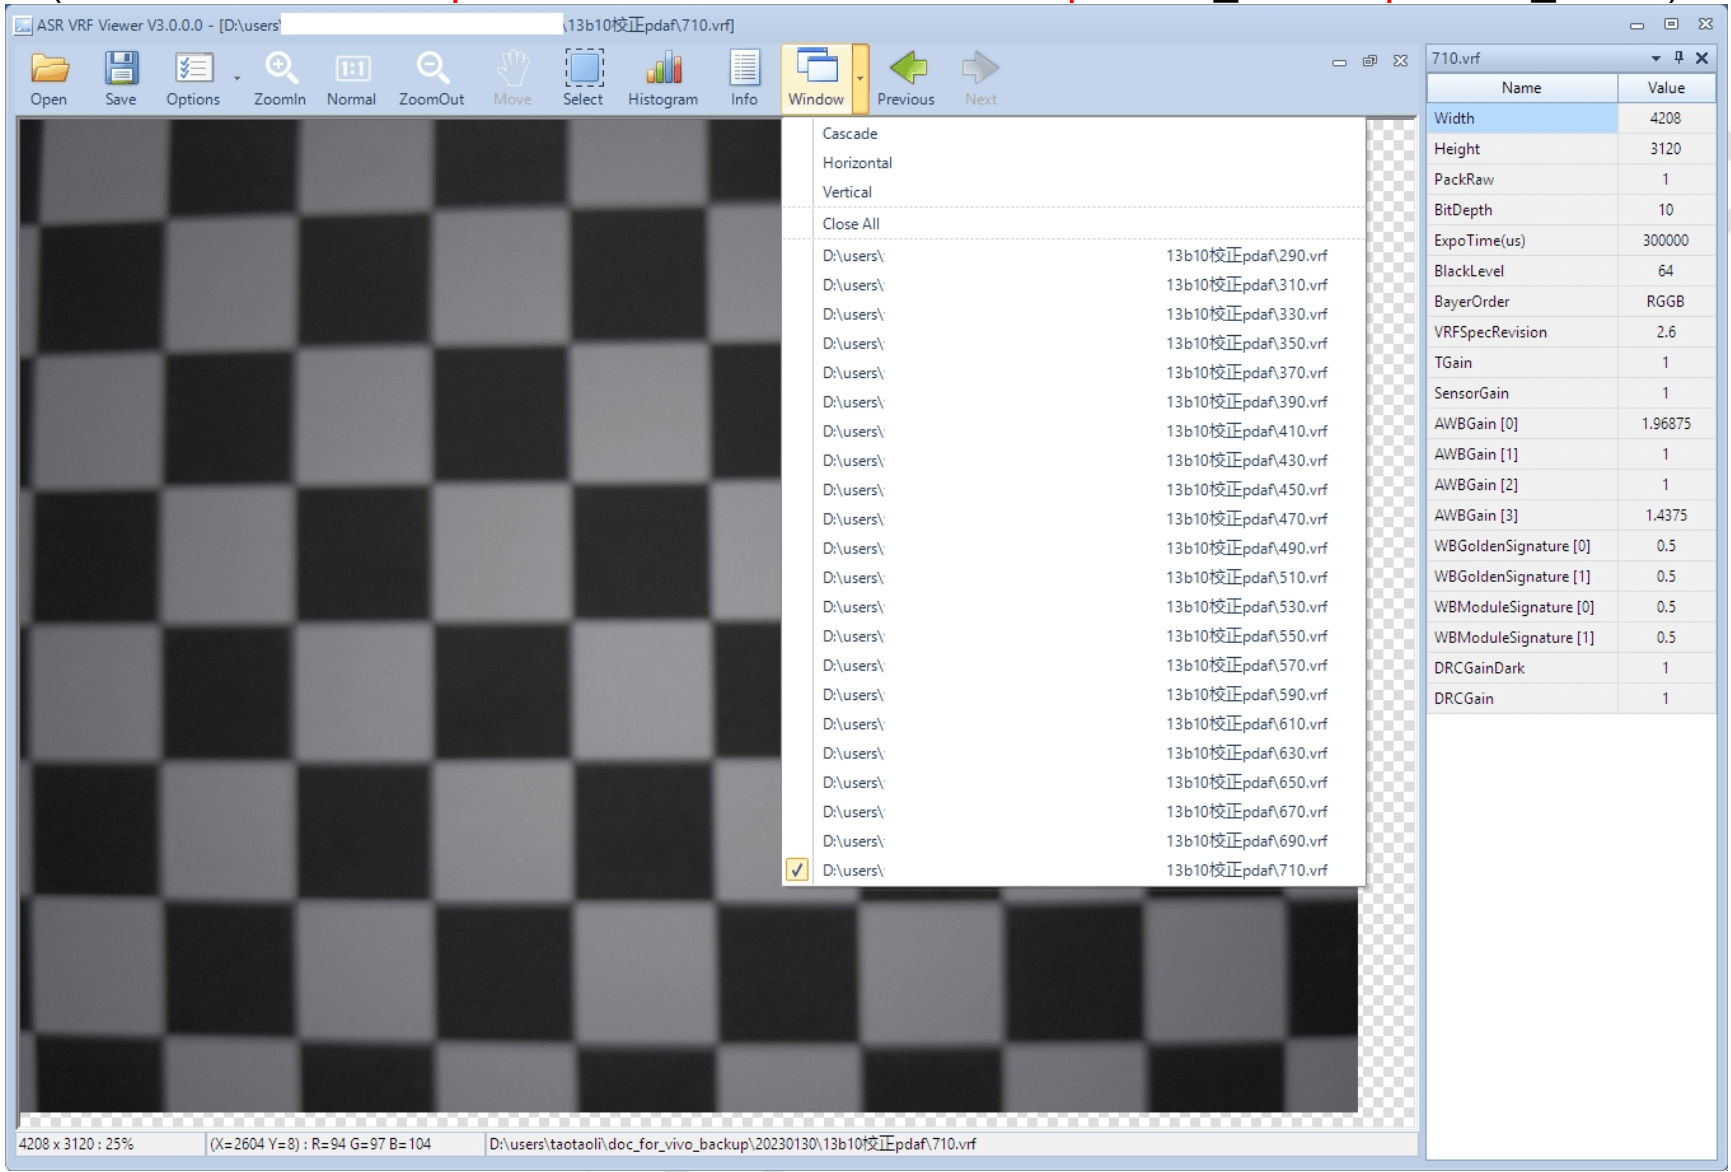
Task: Click the ZoomOut magnifier icon
Action: [x=432, y=69]
